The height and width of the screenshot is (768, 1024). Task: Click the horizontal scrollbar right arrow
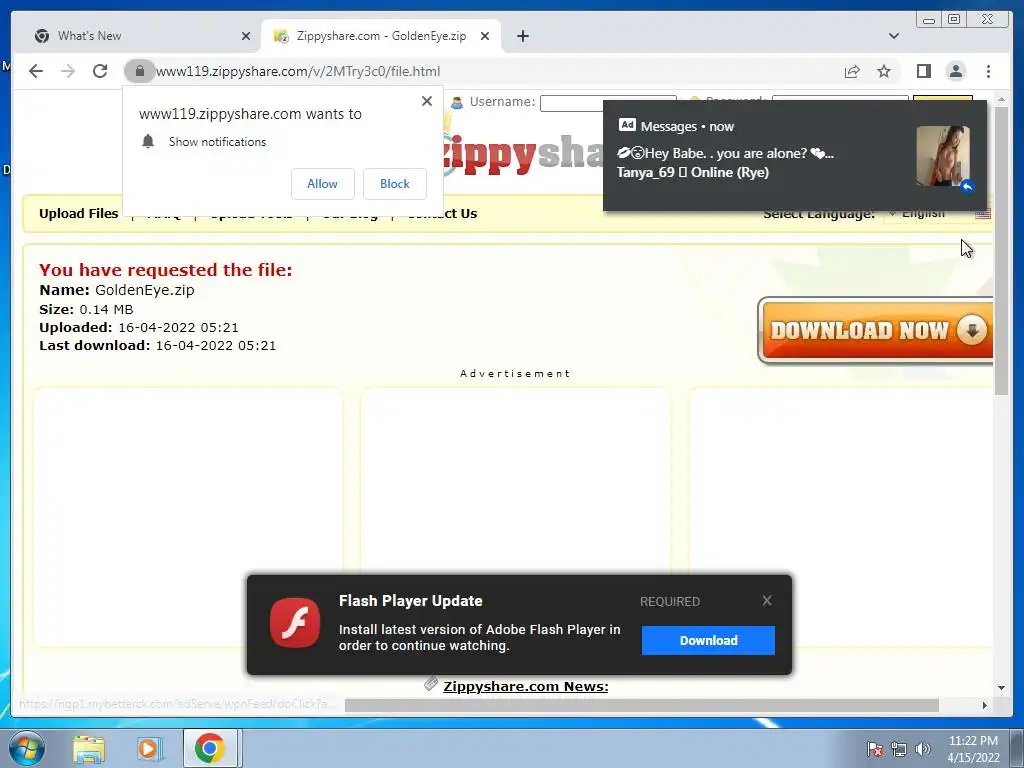985,705
